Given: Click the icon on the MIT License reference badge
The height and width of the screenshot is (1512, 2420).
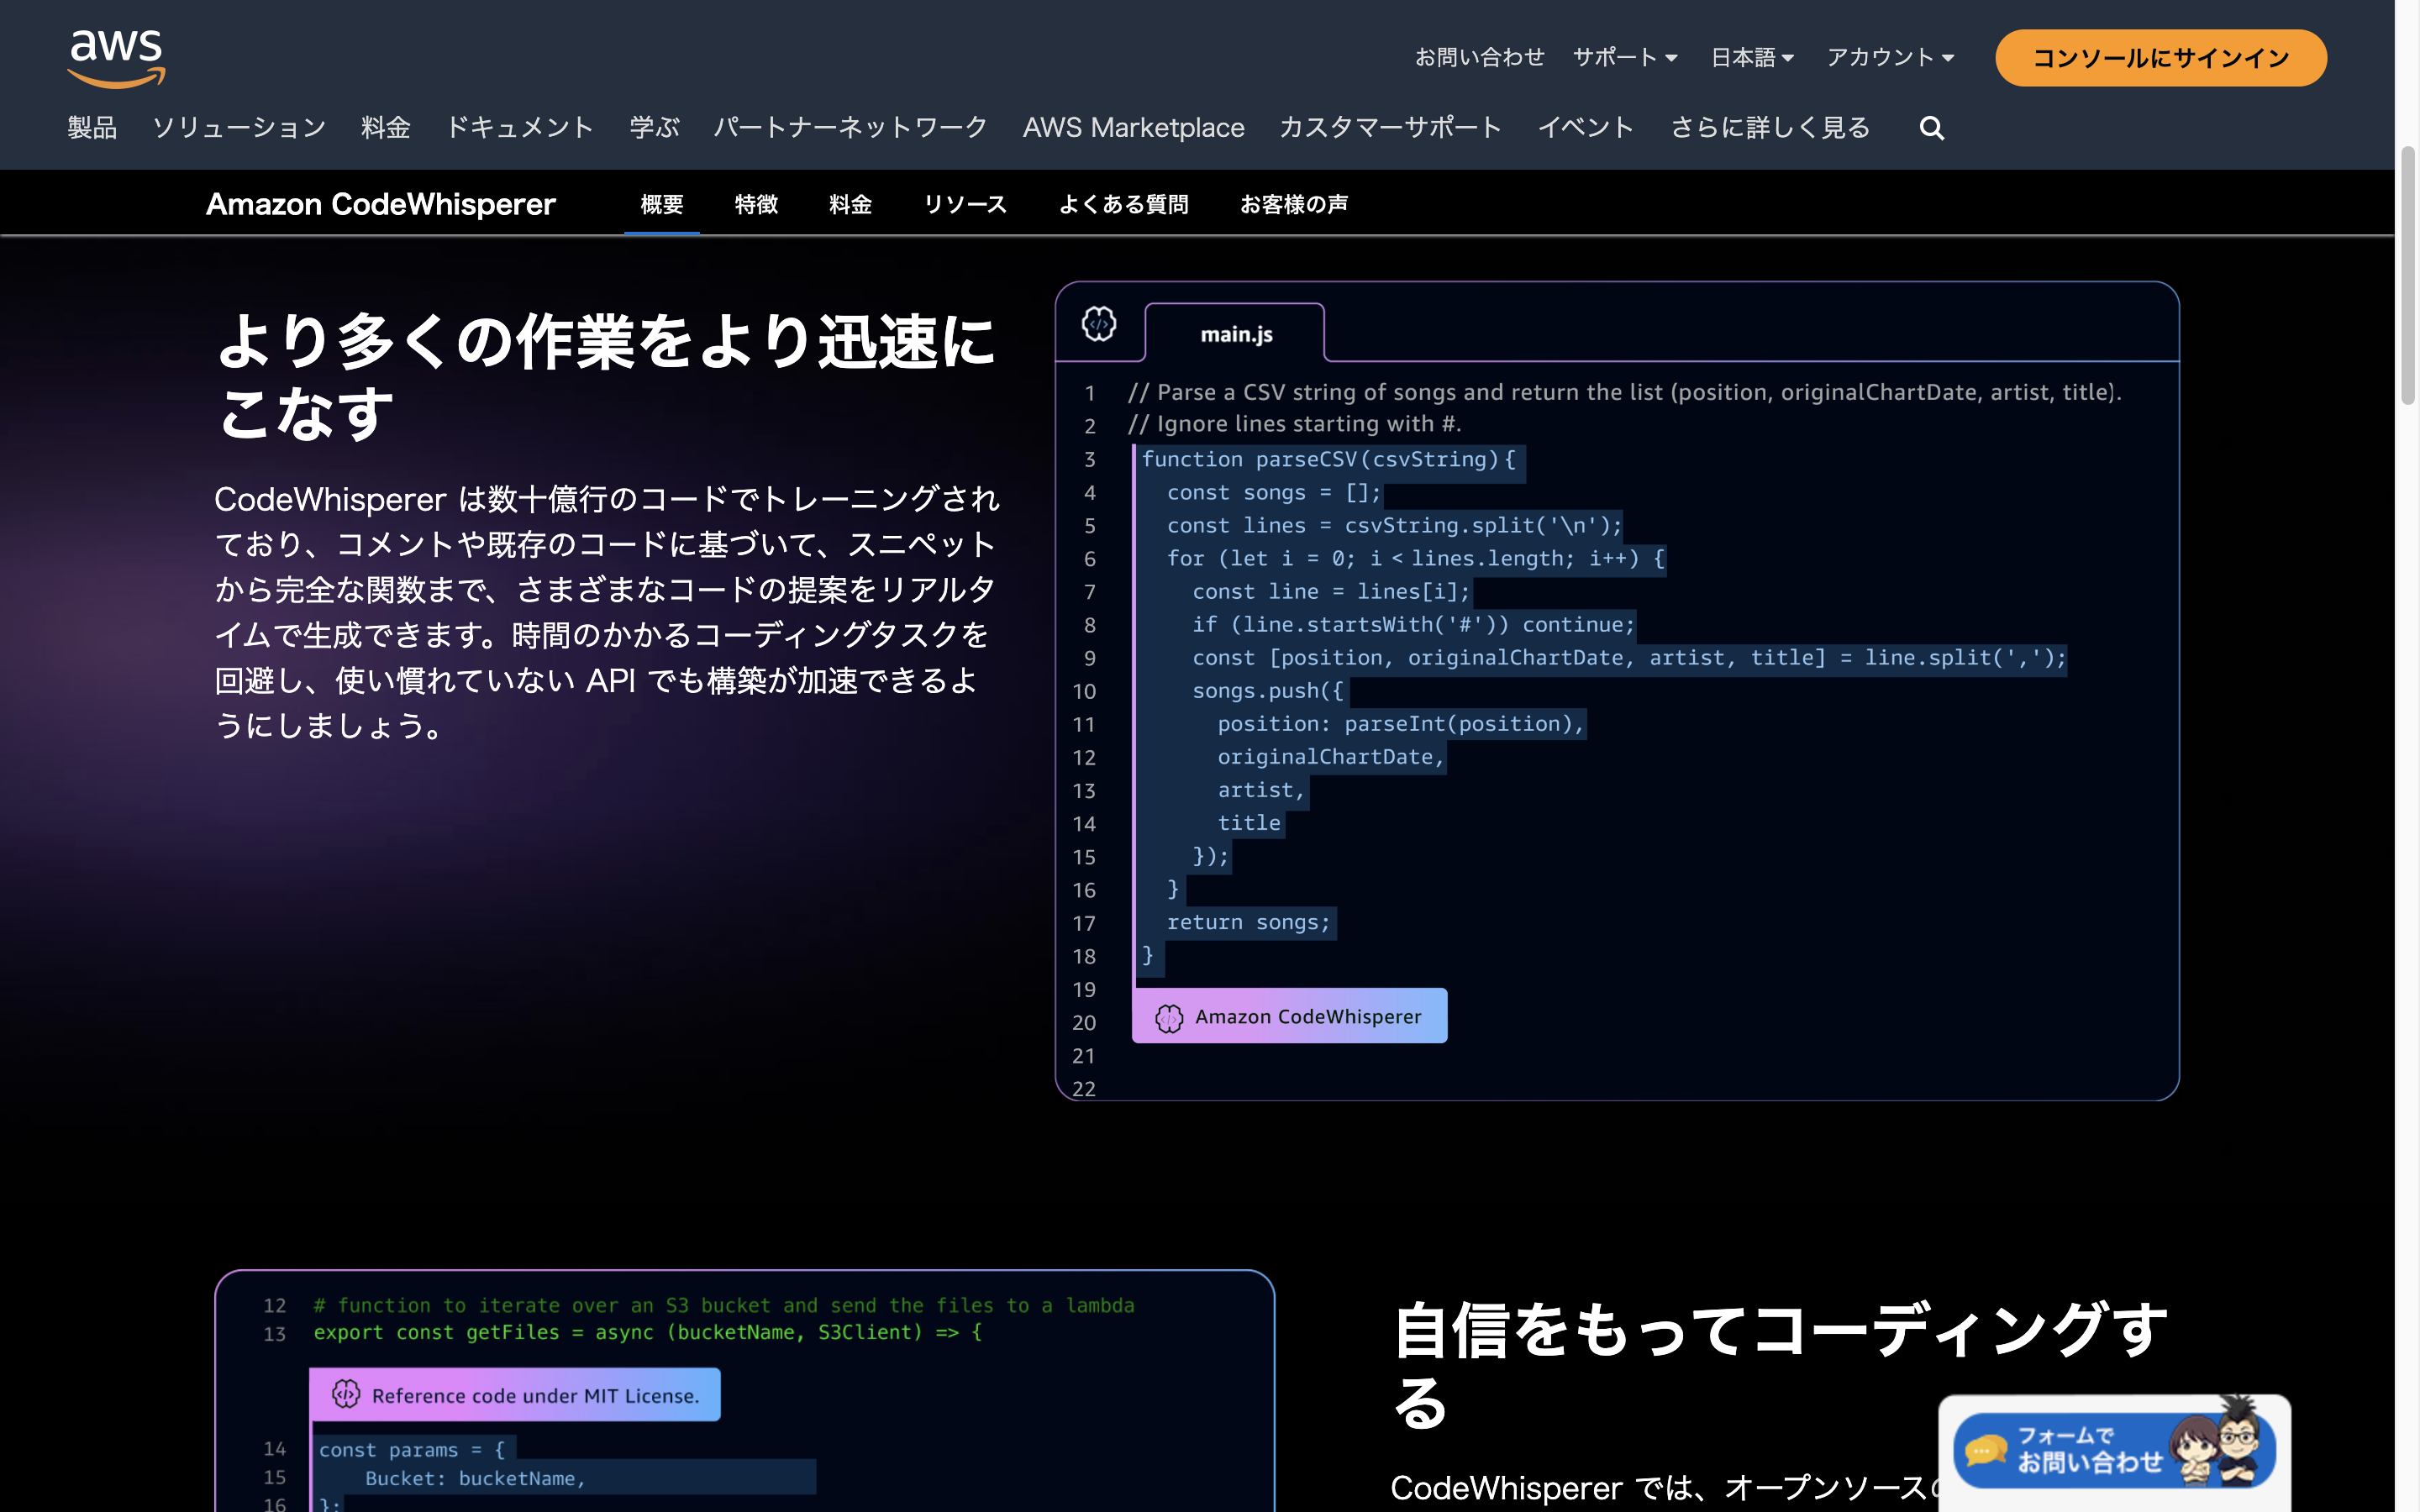Looking at the screenshot, I should (345, 1394).
